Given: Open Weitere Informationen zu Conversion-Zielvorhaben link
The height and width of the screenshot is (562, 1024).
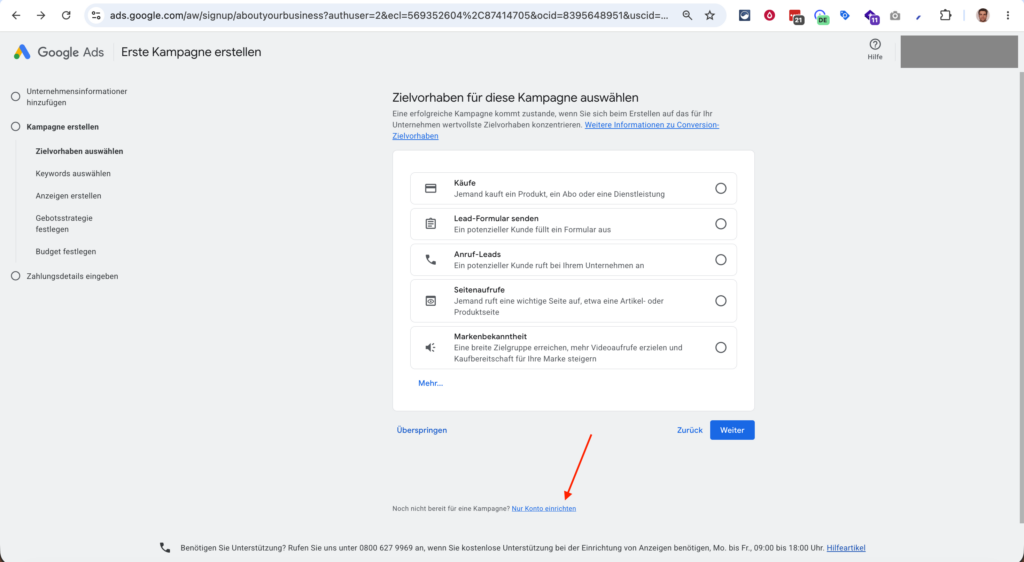Looking at the screenshot, I should [x=651, y=125].
